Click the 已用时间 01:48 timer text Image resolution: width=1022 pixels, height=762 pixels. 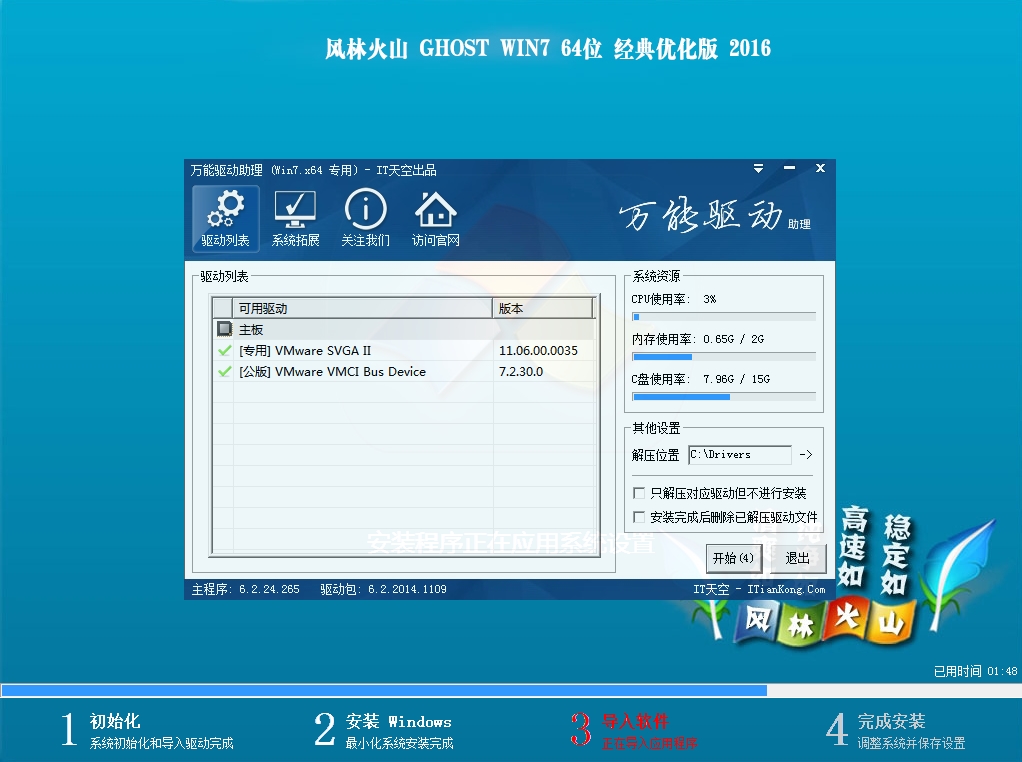pyautogui.click(x=975, y=671)
